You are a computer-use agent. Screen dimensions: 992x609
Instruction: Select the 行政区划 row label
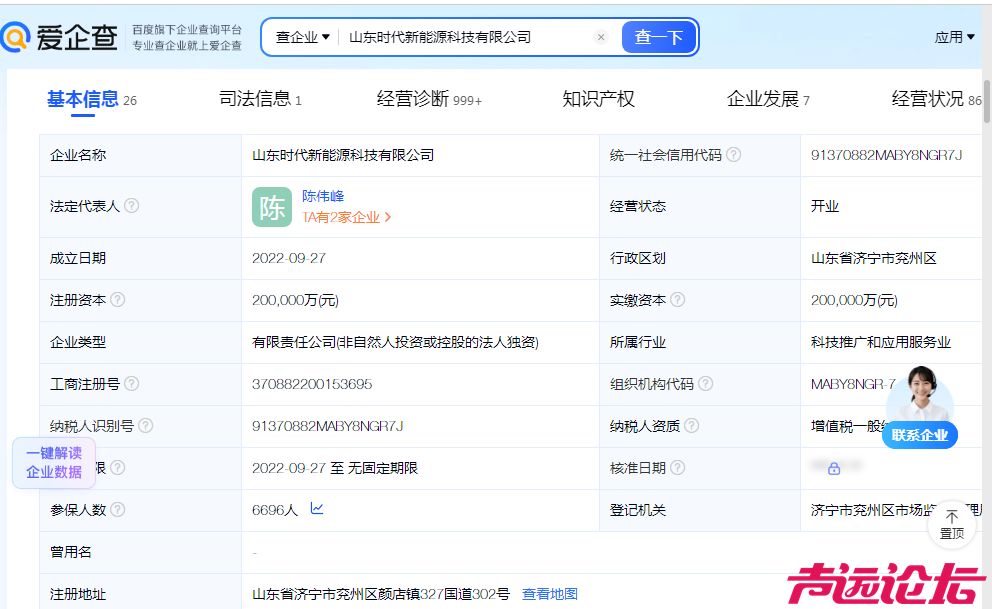638,258
